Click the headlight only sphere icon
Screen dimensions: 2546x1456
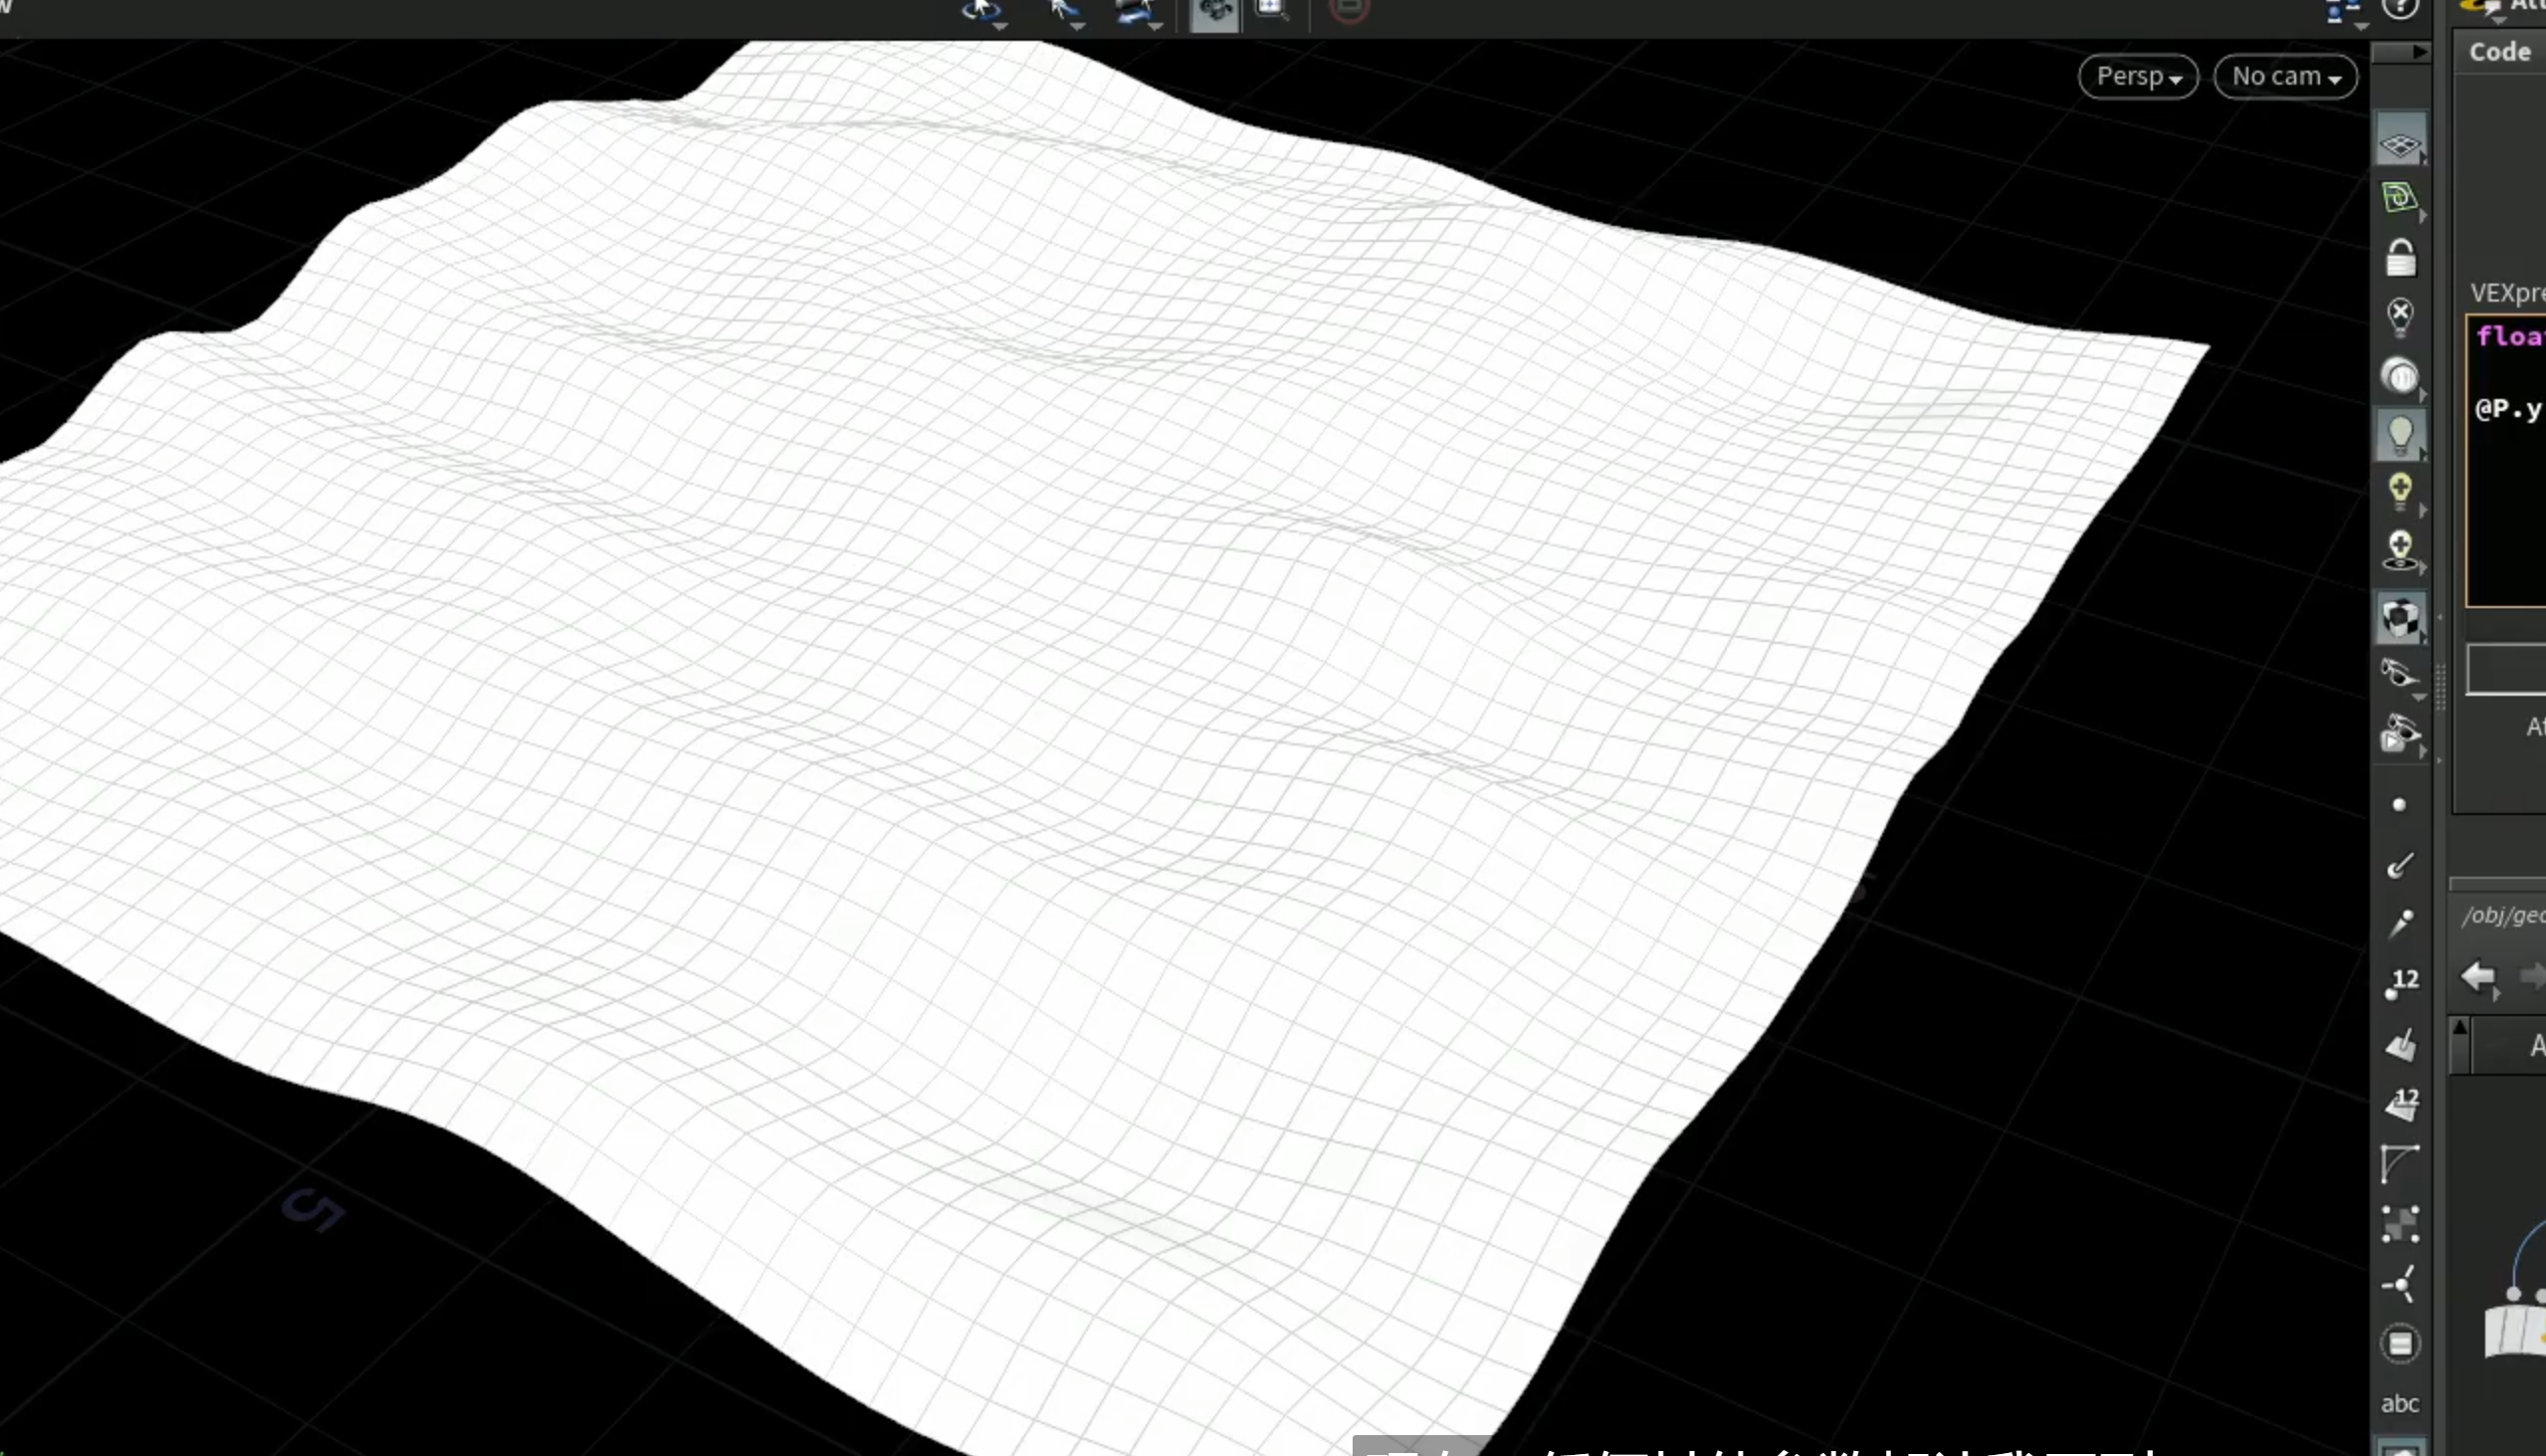[2400, 376]
